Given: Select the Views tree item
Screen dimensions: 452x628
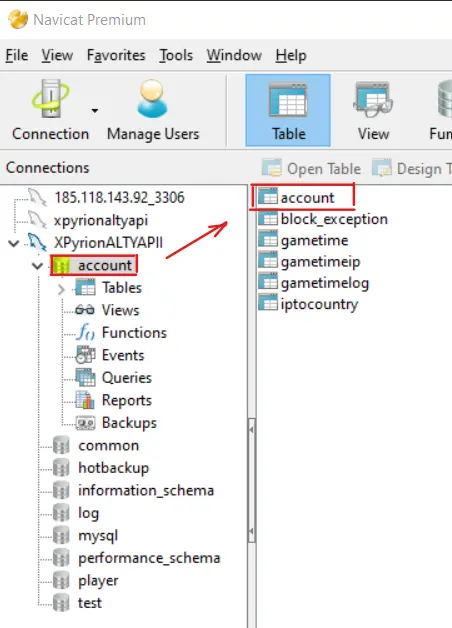Looking at the screenshot, I should (121, 310).
